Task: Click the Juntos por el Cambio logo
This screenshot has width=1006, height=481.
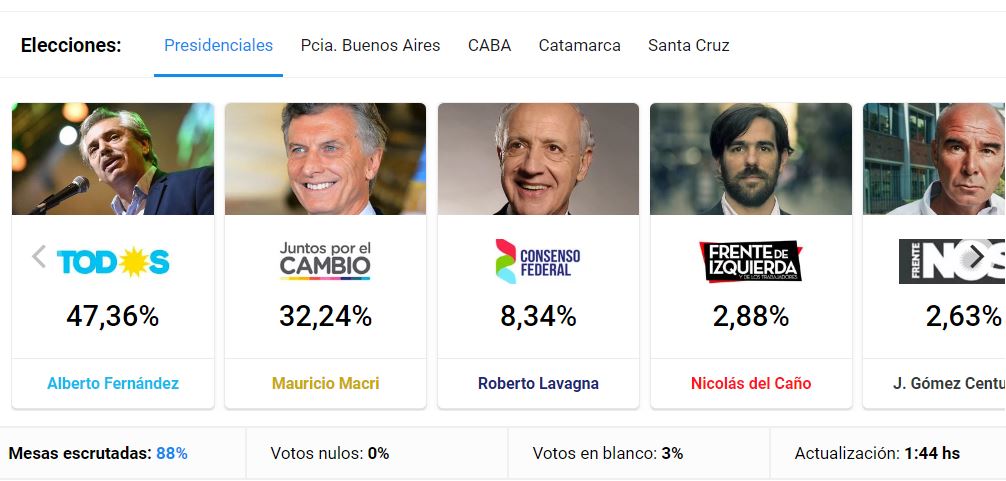Action: [x=325, y=260]
